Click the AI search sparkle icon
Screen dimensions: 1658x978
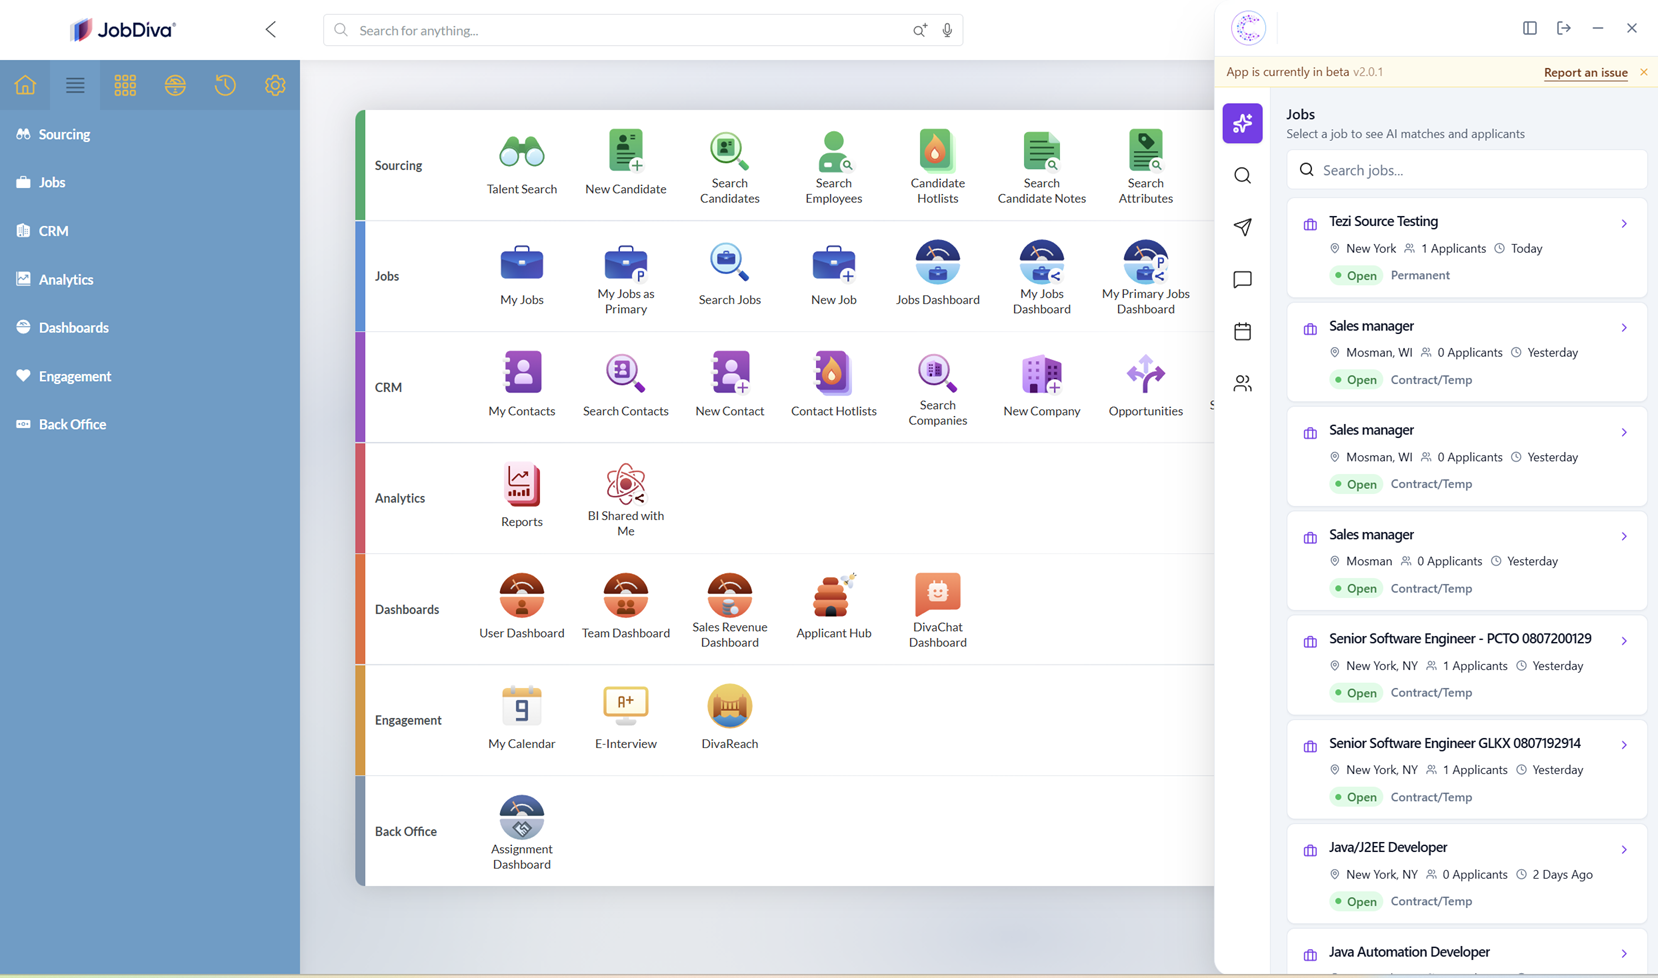click(919, 30)
